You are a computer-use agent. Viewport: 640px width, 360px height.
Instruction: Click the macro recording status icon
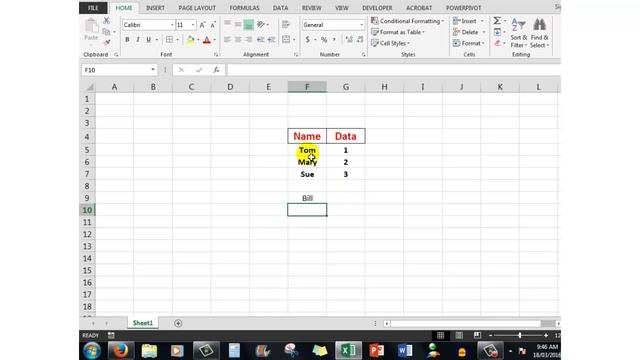pyautogui.click(x=111, y=336)
